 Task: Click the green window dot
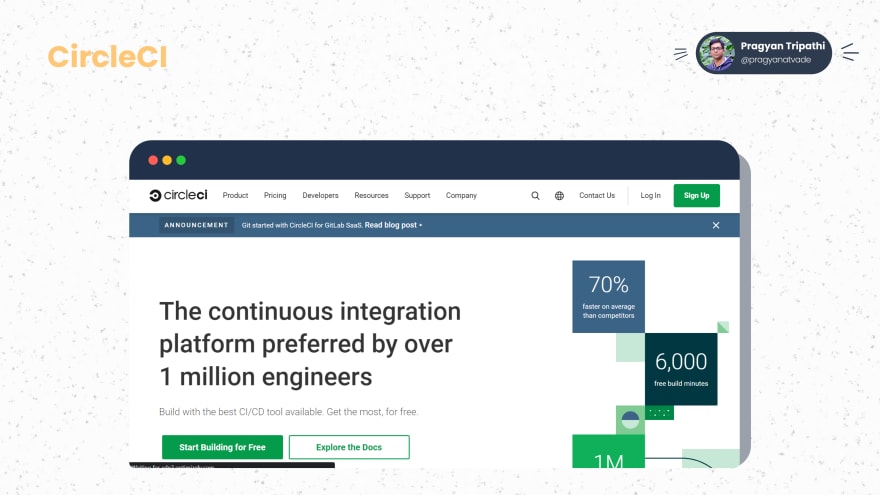[x=181, y=160]
